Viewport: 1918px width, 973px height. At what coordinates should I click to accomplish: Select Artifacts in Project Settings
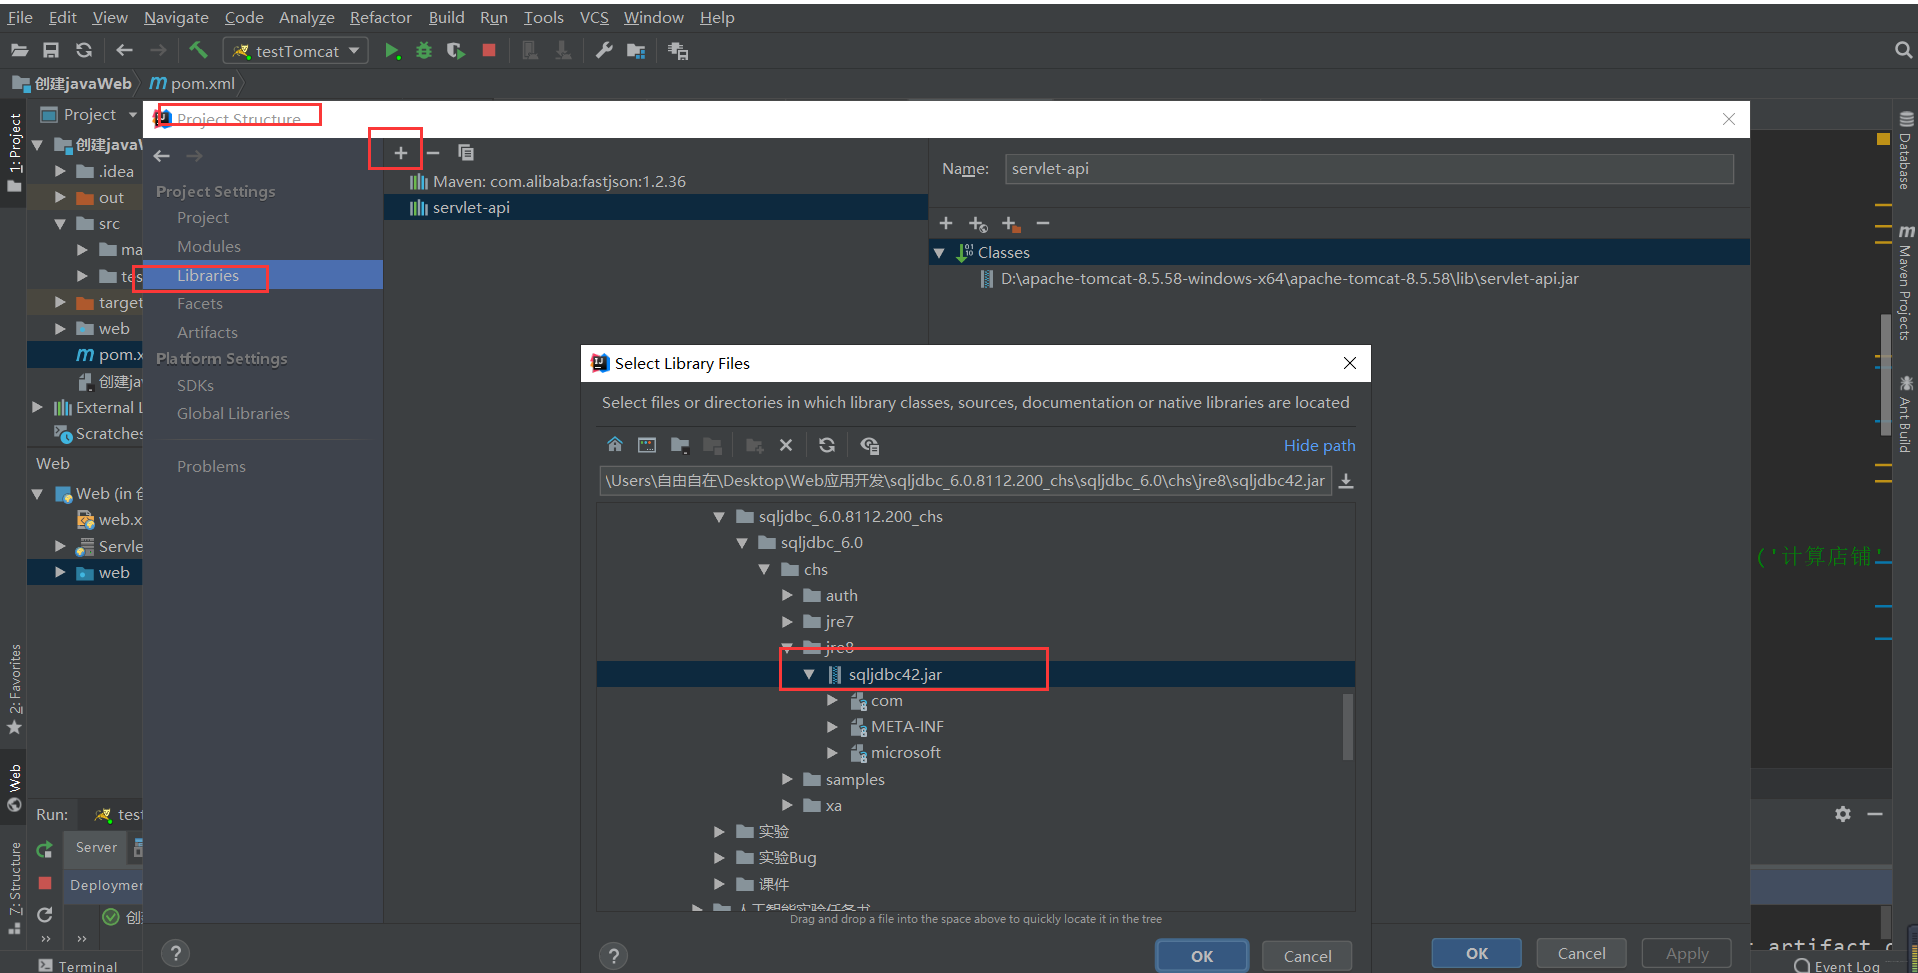point(207,332)
